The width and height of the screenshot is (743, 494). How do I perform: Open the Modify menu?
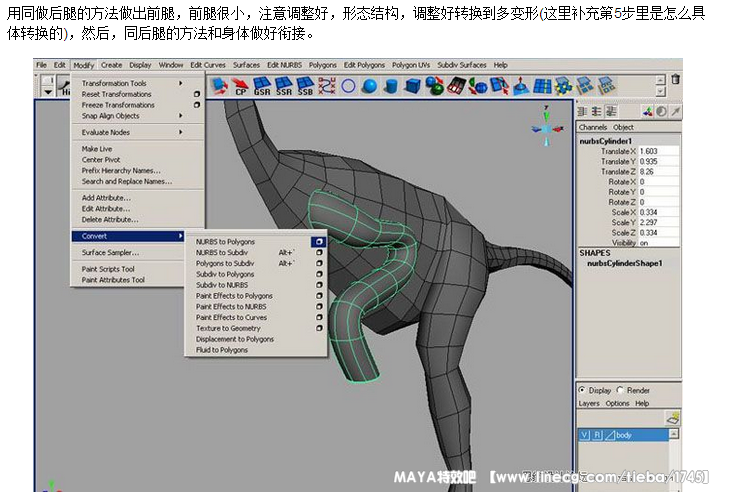pyautogui.click(x=83, y=65)
